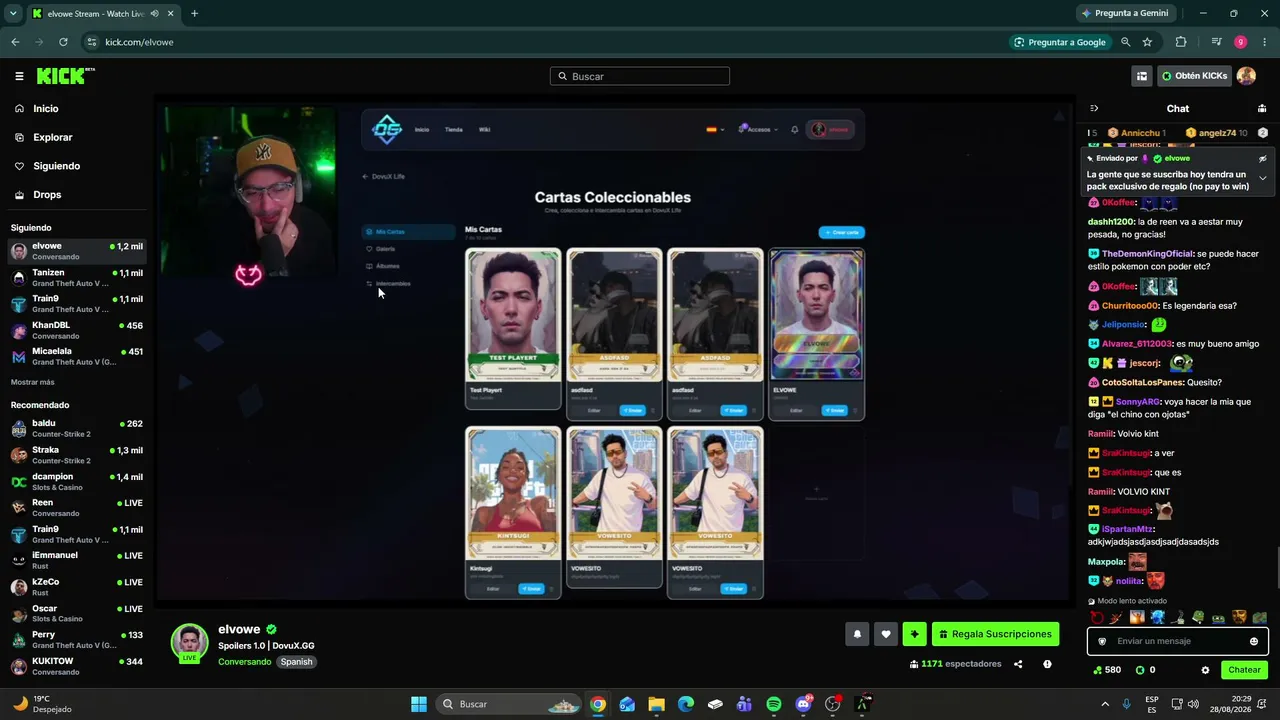The width and height of the screenshot is (1280, 720).
Task: Open the Kick hamburger sidebar menu
Action: (19, 76)
